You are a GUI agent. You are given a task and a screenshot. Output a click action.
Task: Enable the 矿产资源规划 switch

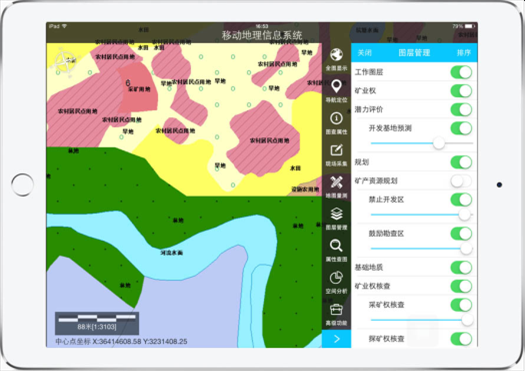[461, 181]
